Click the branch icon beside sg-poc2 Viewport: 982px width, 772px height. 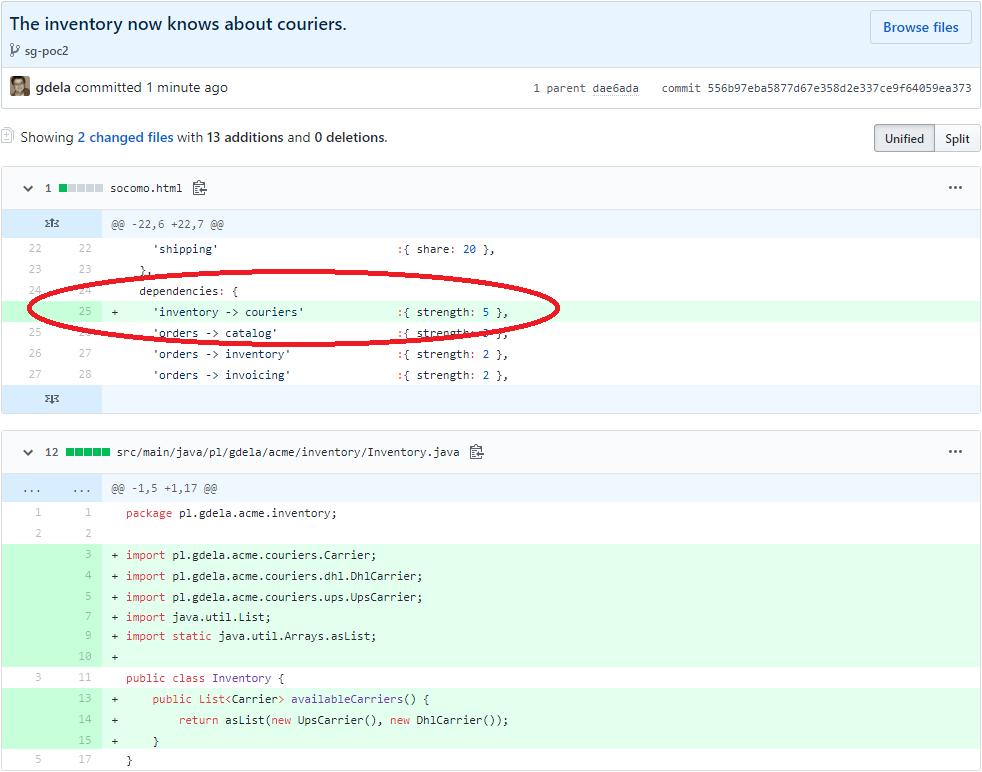[x=13, y=50]
